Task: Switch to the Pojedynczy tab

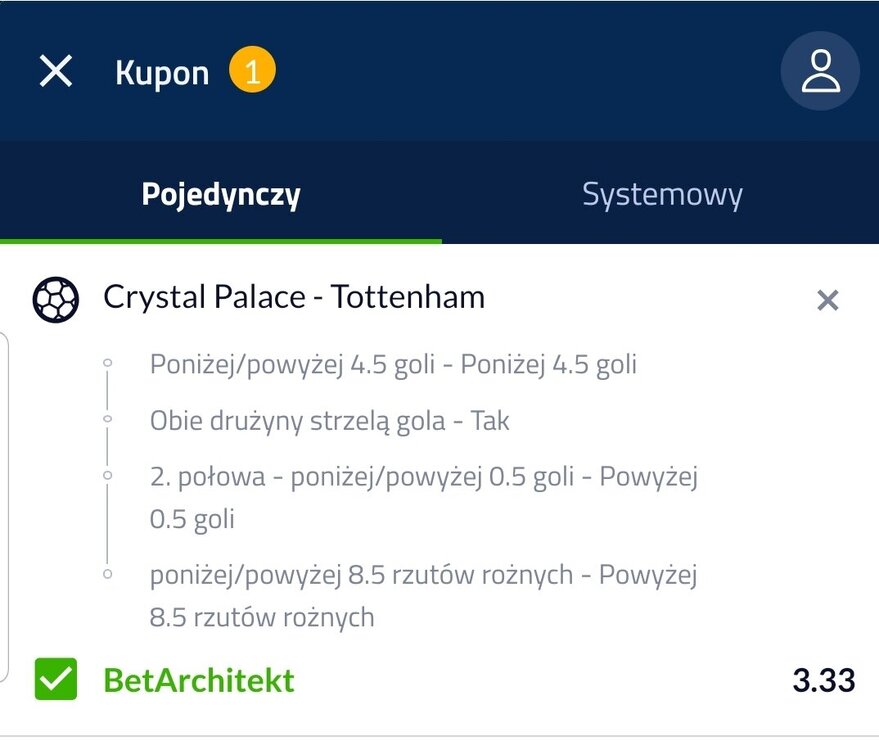Action: (221, 194)
